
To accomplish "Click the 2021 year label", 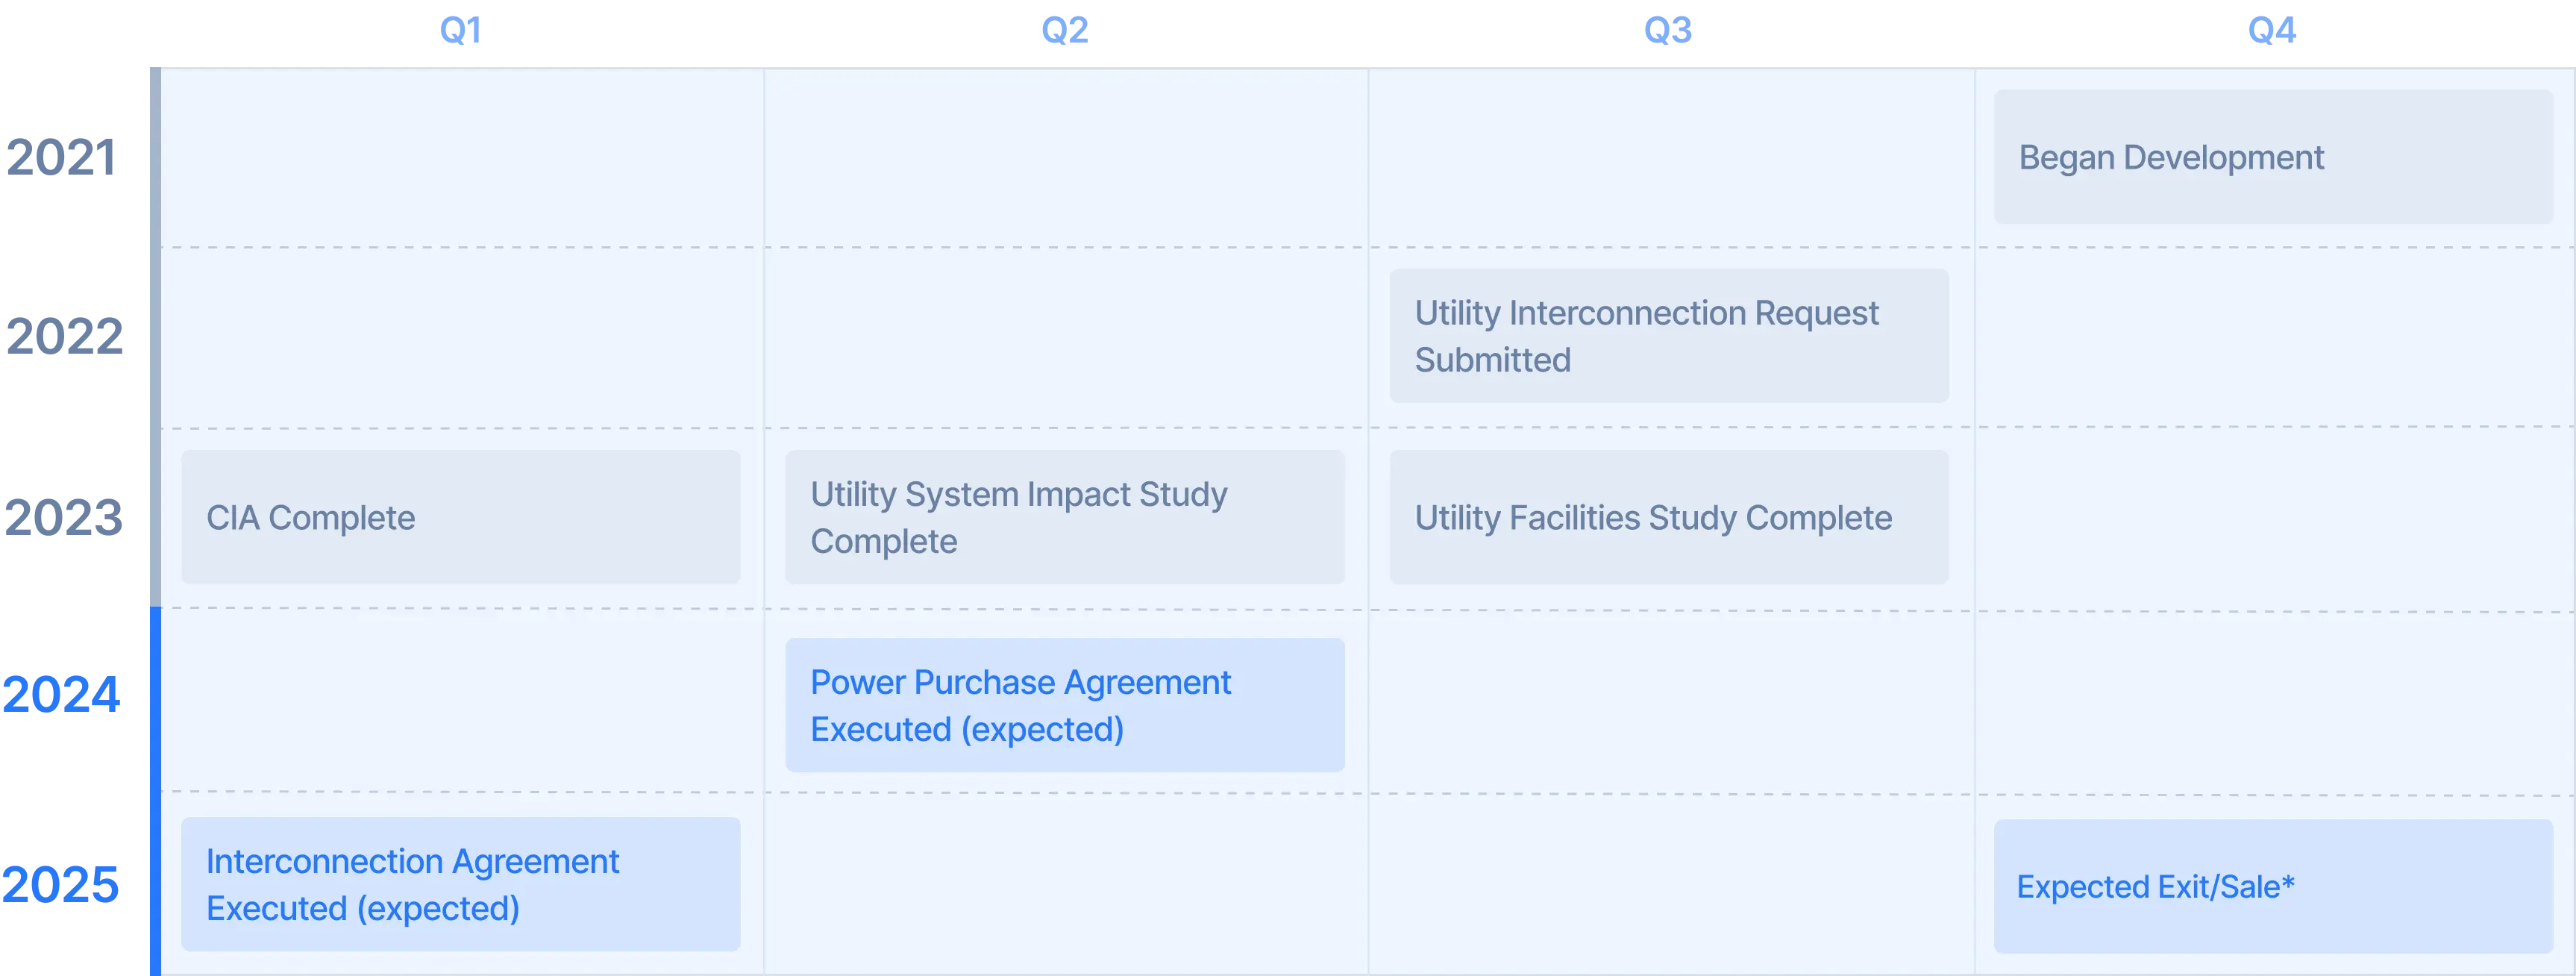I will (60, 158).
